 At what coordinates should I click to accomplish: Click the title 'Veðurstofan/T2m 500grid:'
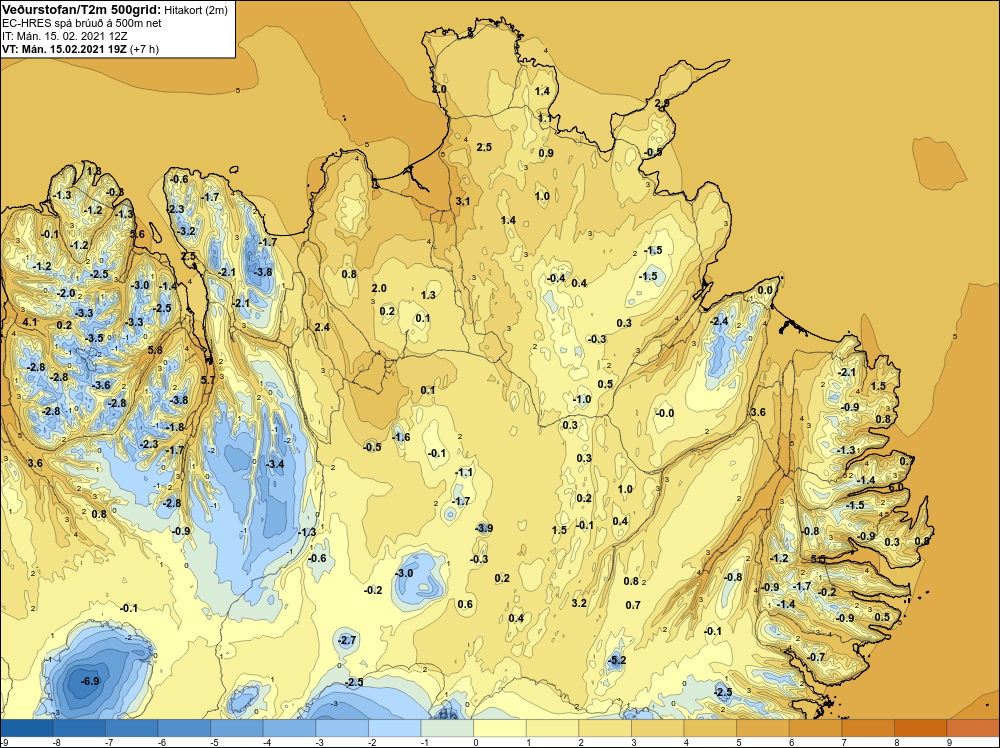(82, 10)
